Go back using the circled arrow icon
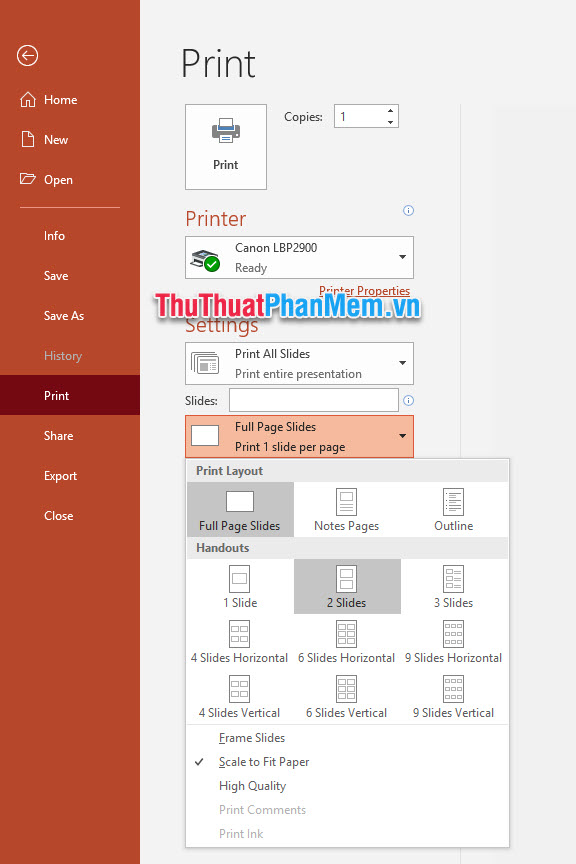 (27, 56)
